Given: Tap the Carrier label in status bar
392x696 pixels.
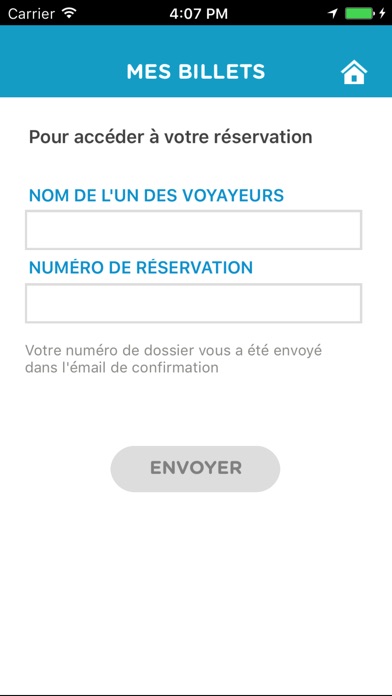Looking at the screenshot, I should (32, 13).
